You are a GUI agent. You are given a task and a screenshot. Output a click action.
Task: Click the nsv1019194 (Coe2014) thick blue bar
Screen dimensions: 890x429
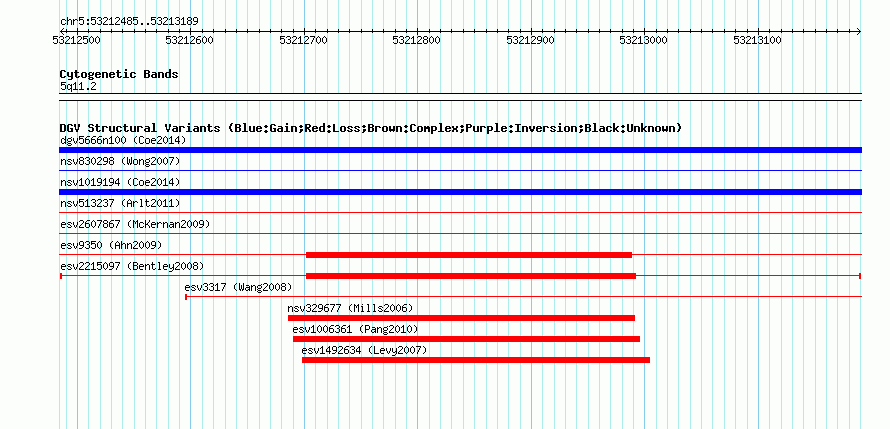[460, 192]
